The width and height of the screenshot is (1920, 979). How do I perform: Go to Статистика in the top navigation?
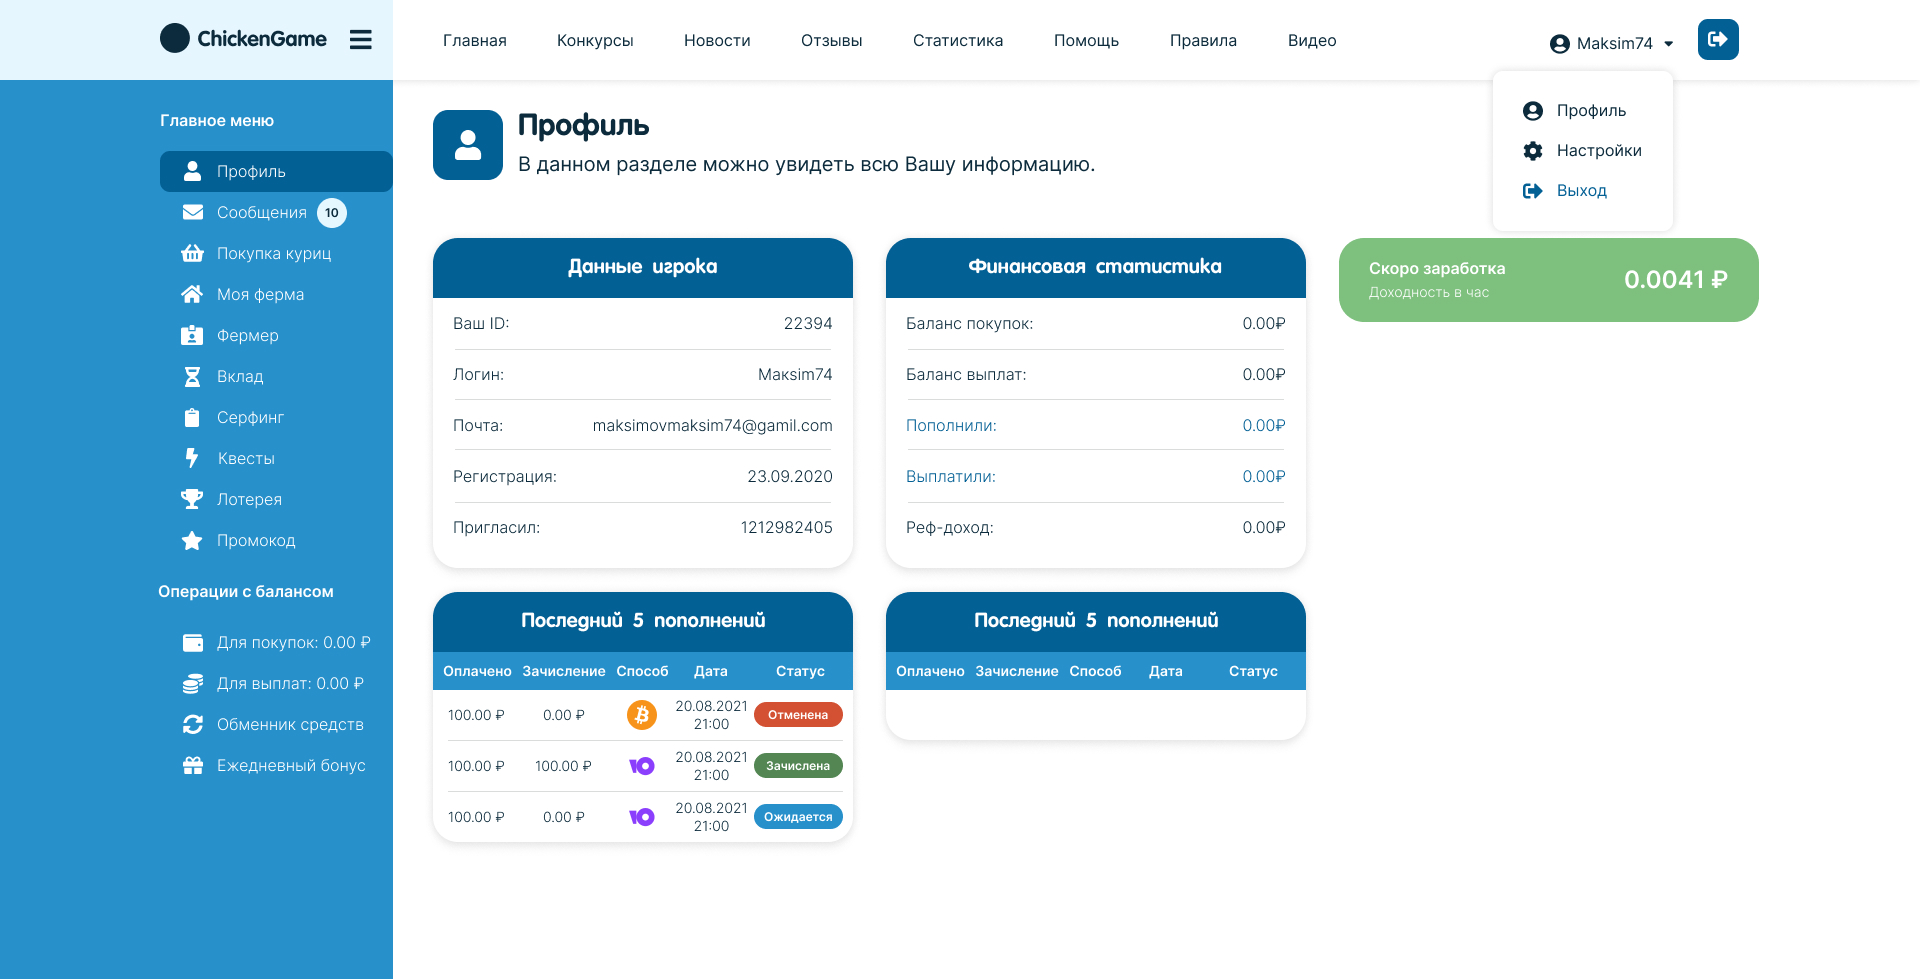click(x=958, y=41)
